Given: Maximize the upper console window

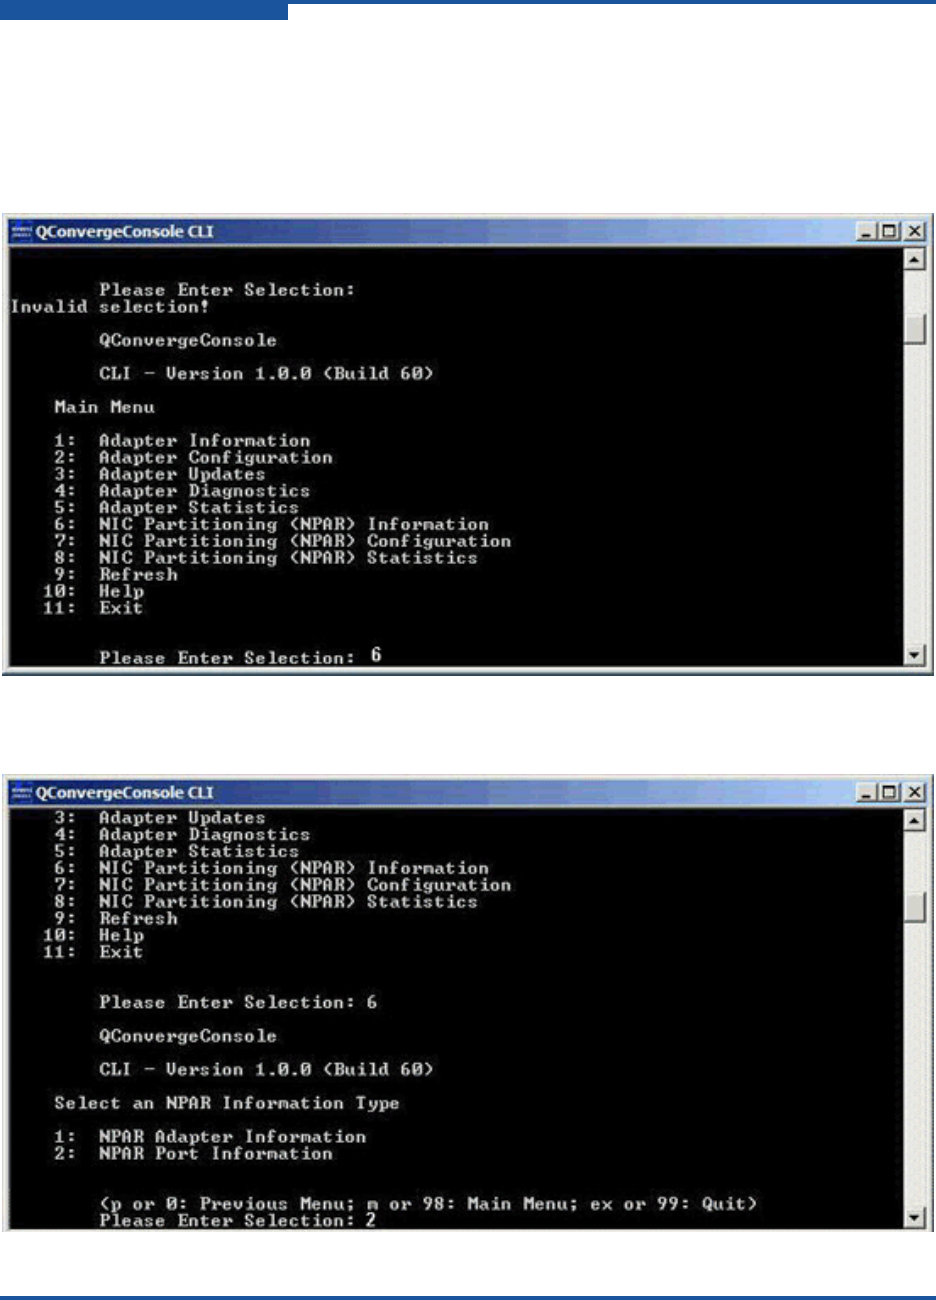Looking at the screenshot, I should 888,232.
